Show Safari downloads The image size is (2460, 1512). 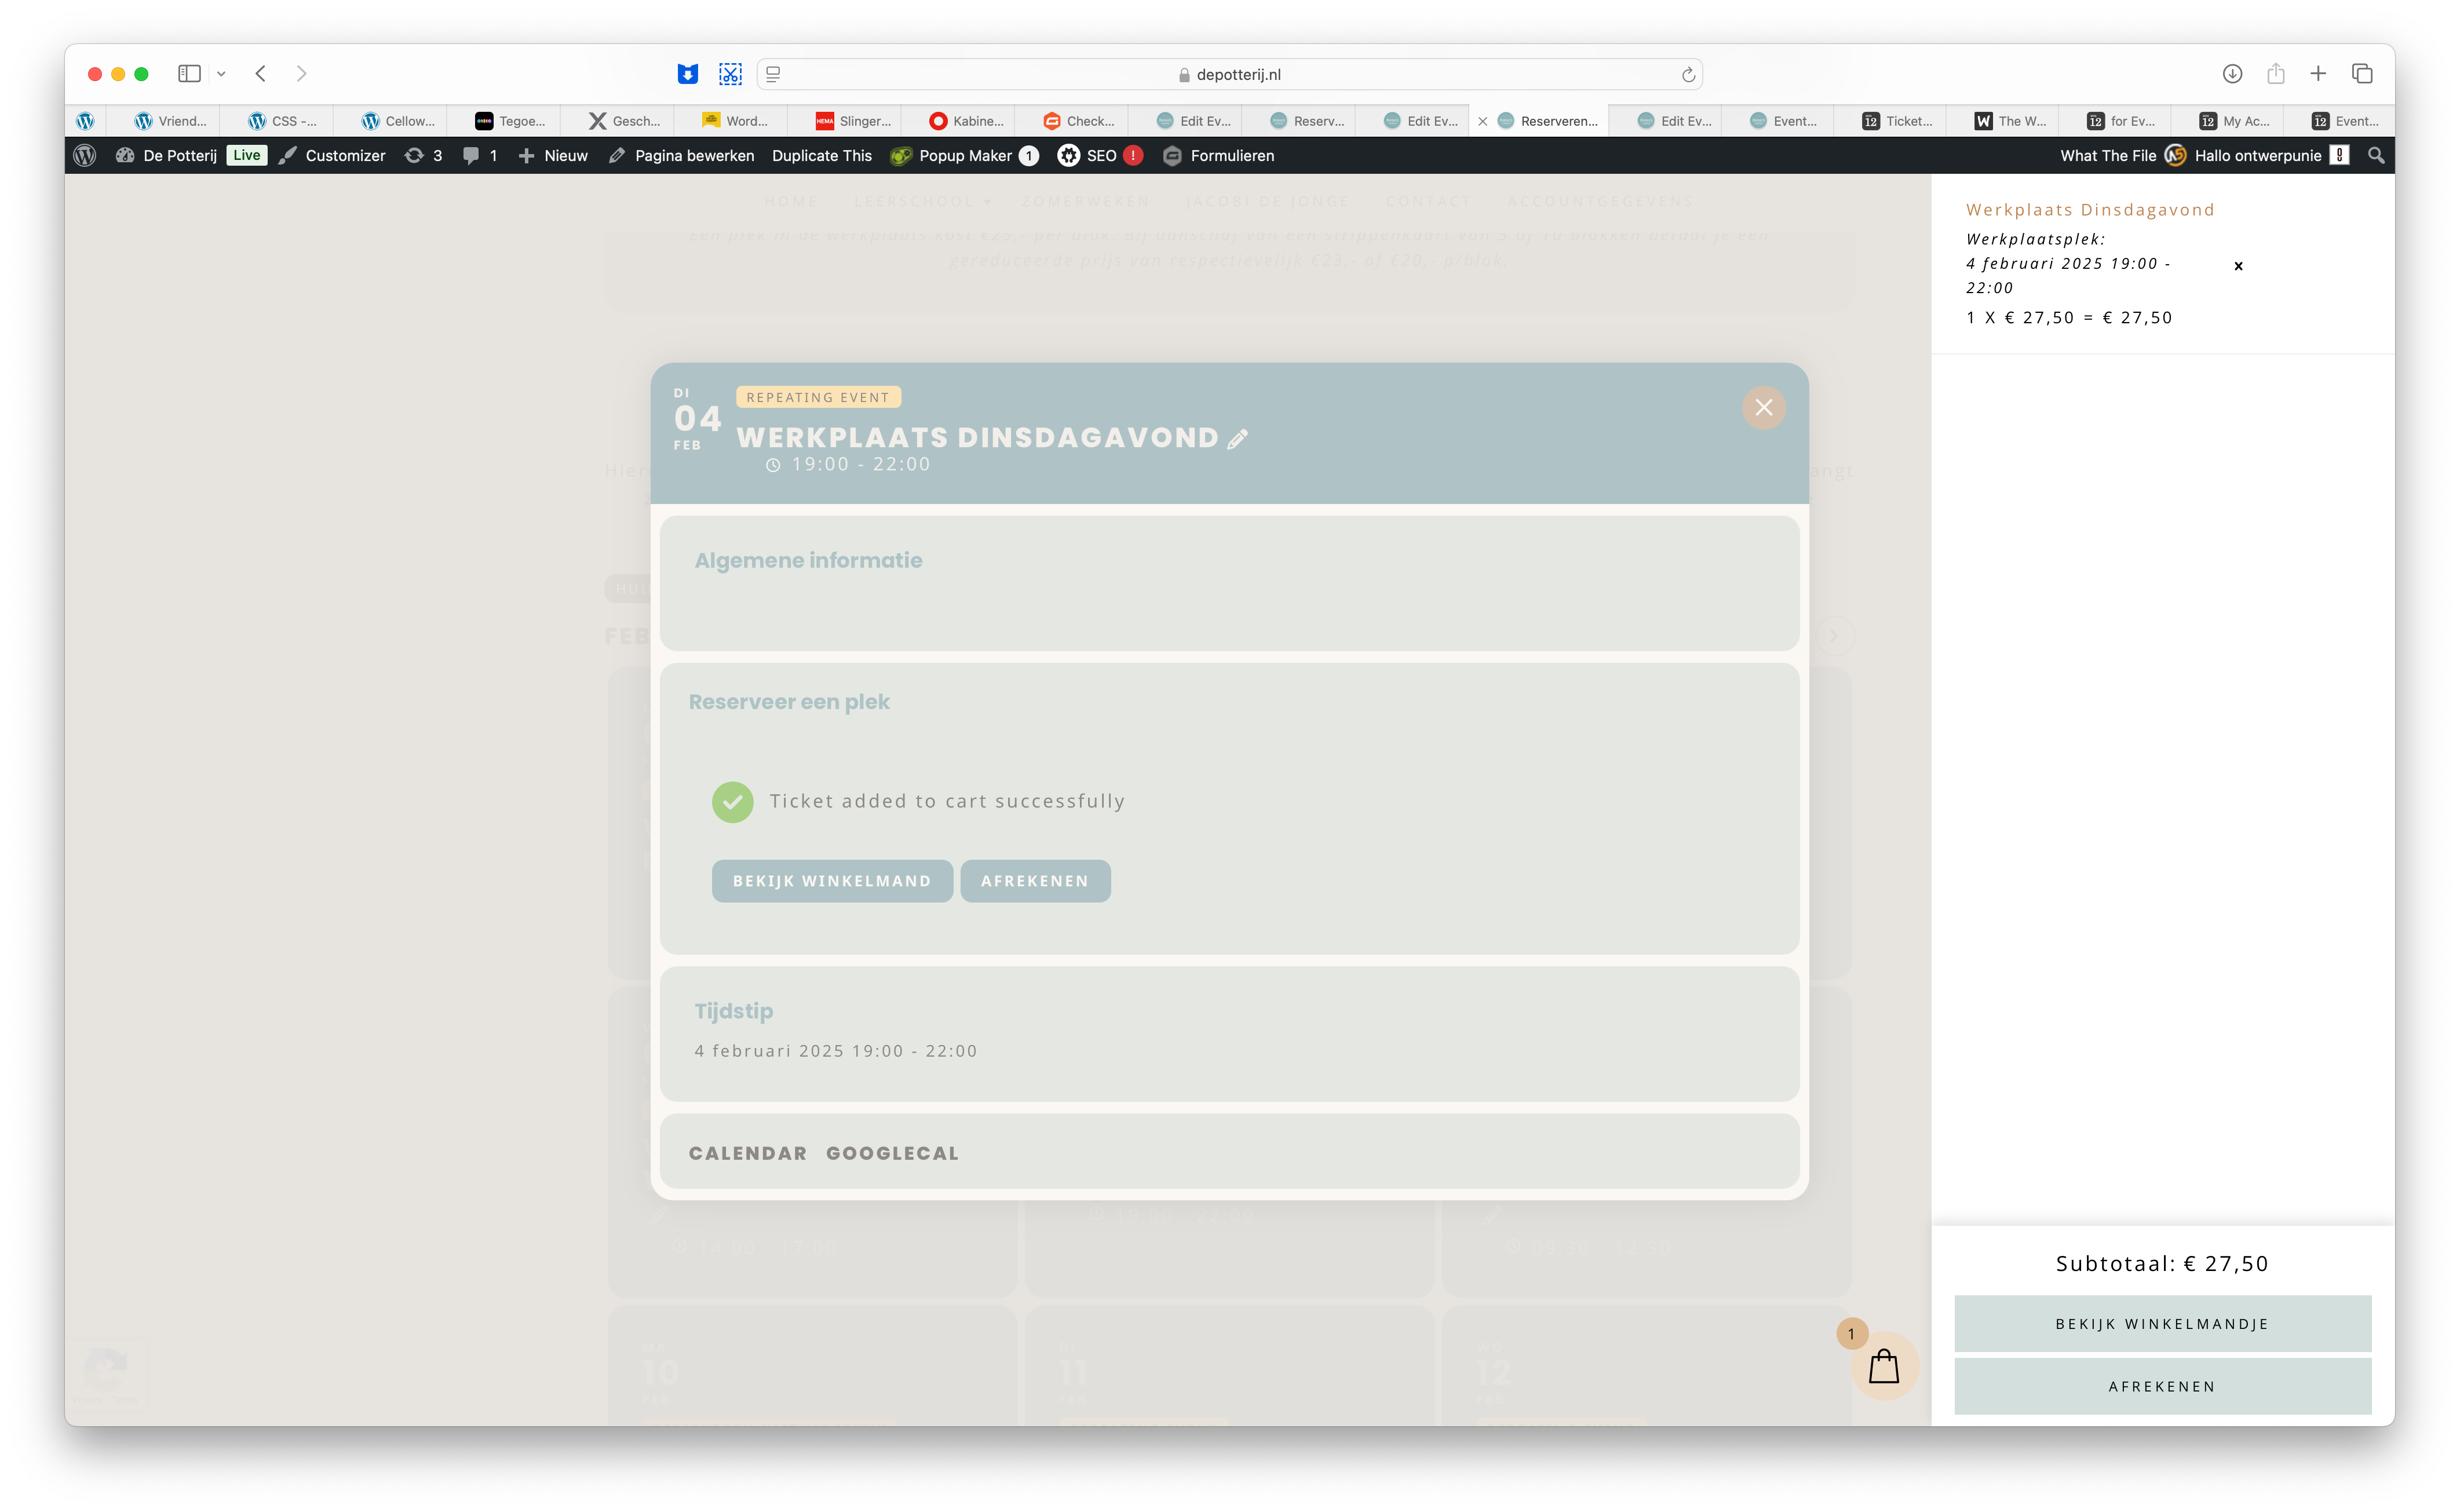2232,73
